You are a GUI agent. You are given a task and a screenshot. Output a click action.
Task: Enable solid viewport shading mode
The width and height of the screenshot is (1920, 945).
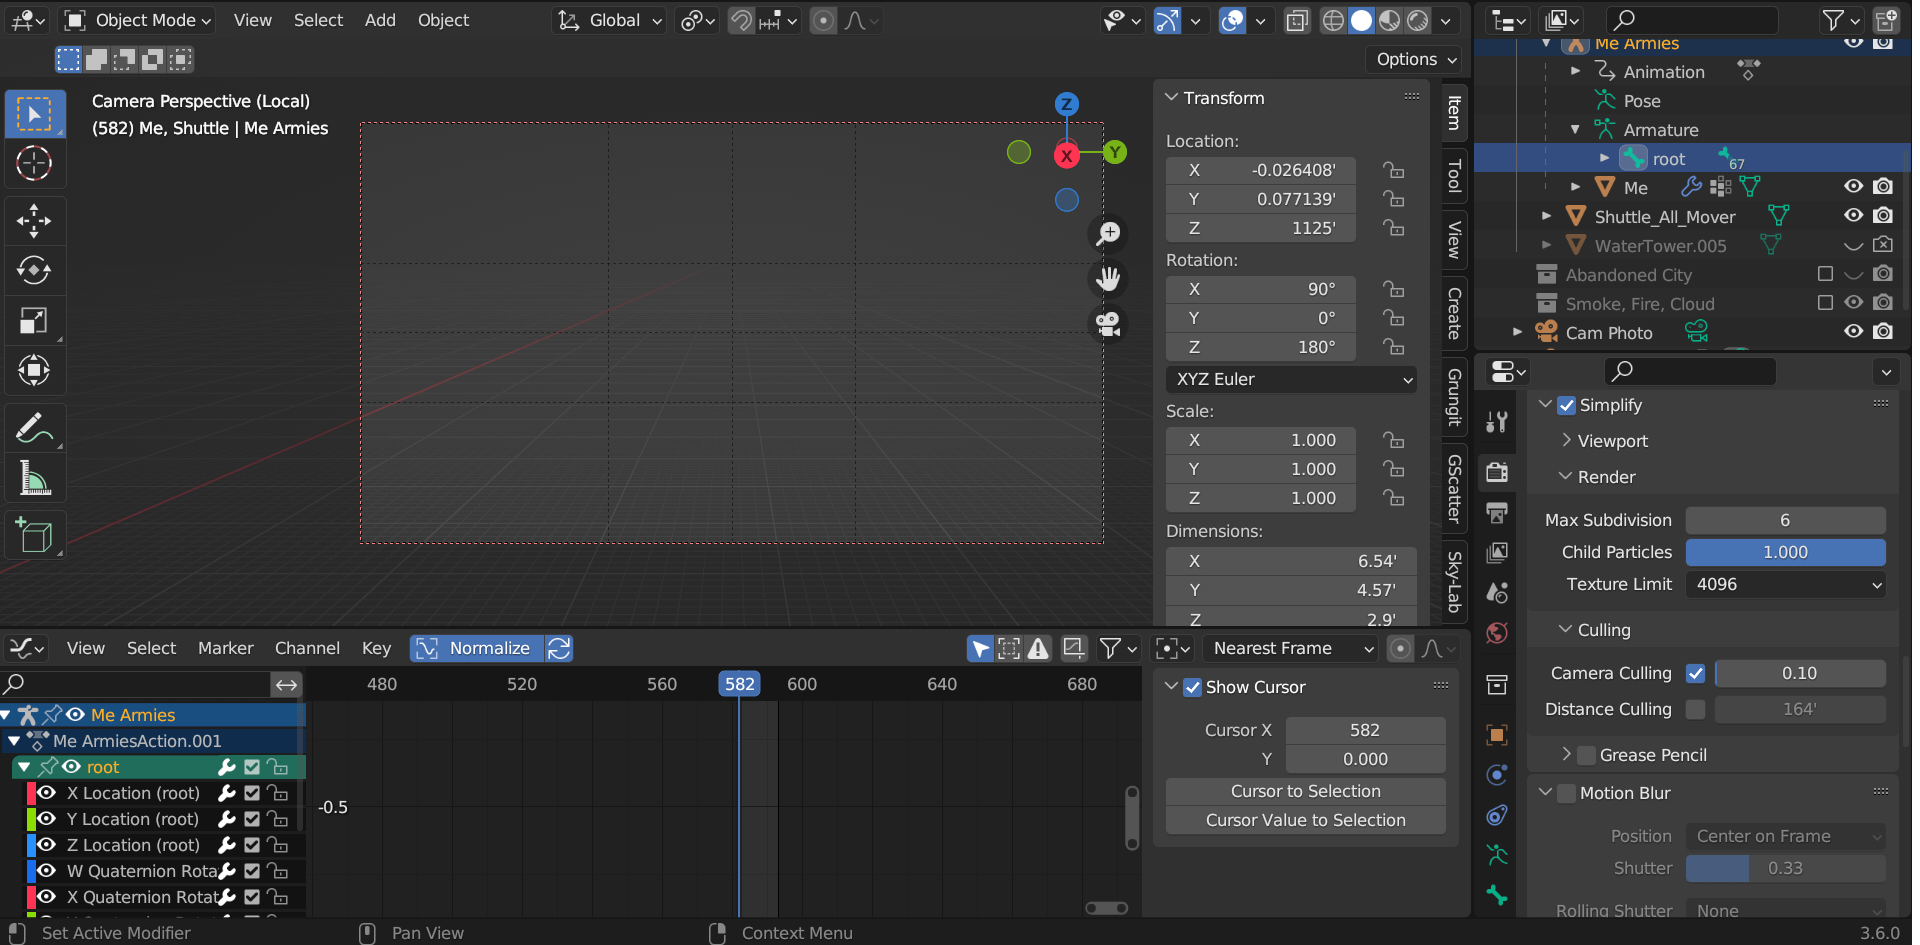[x=1361, y=20]
